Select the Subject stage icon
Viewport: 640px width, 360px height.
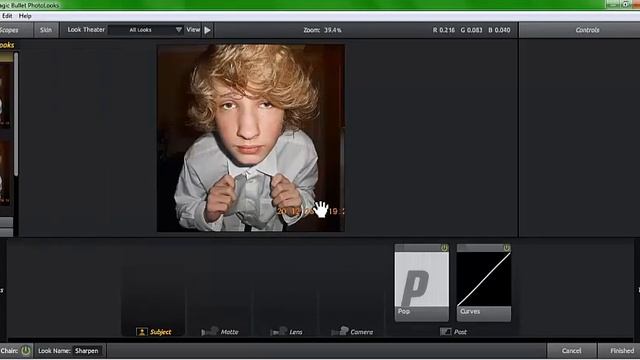142,332
